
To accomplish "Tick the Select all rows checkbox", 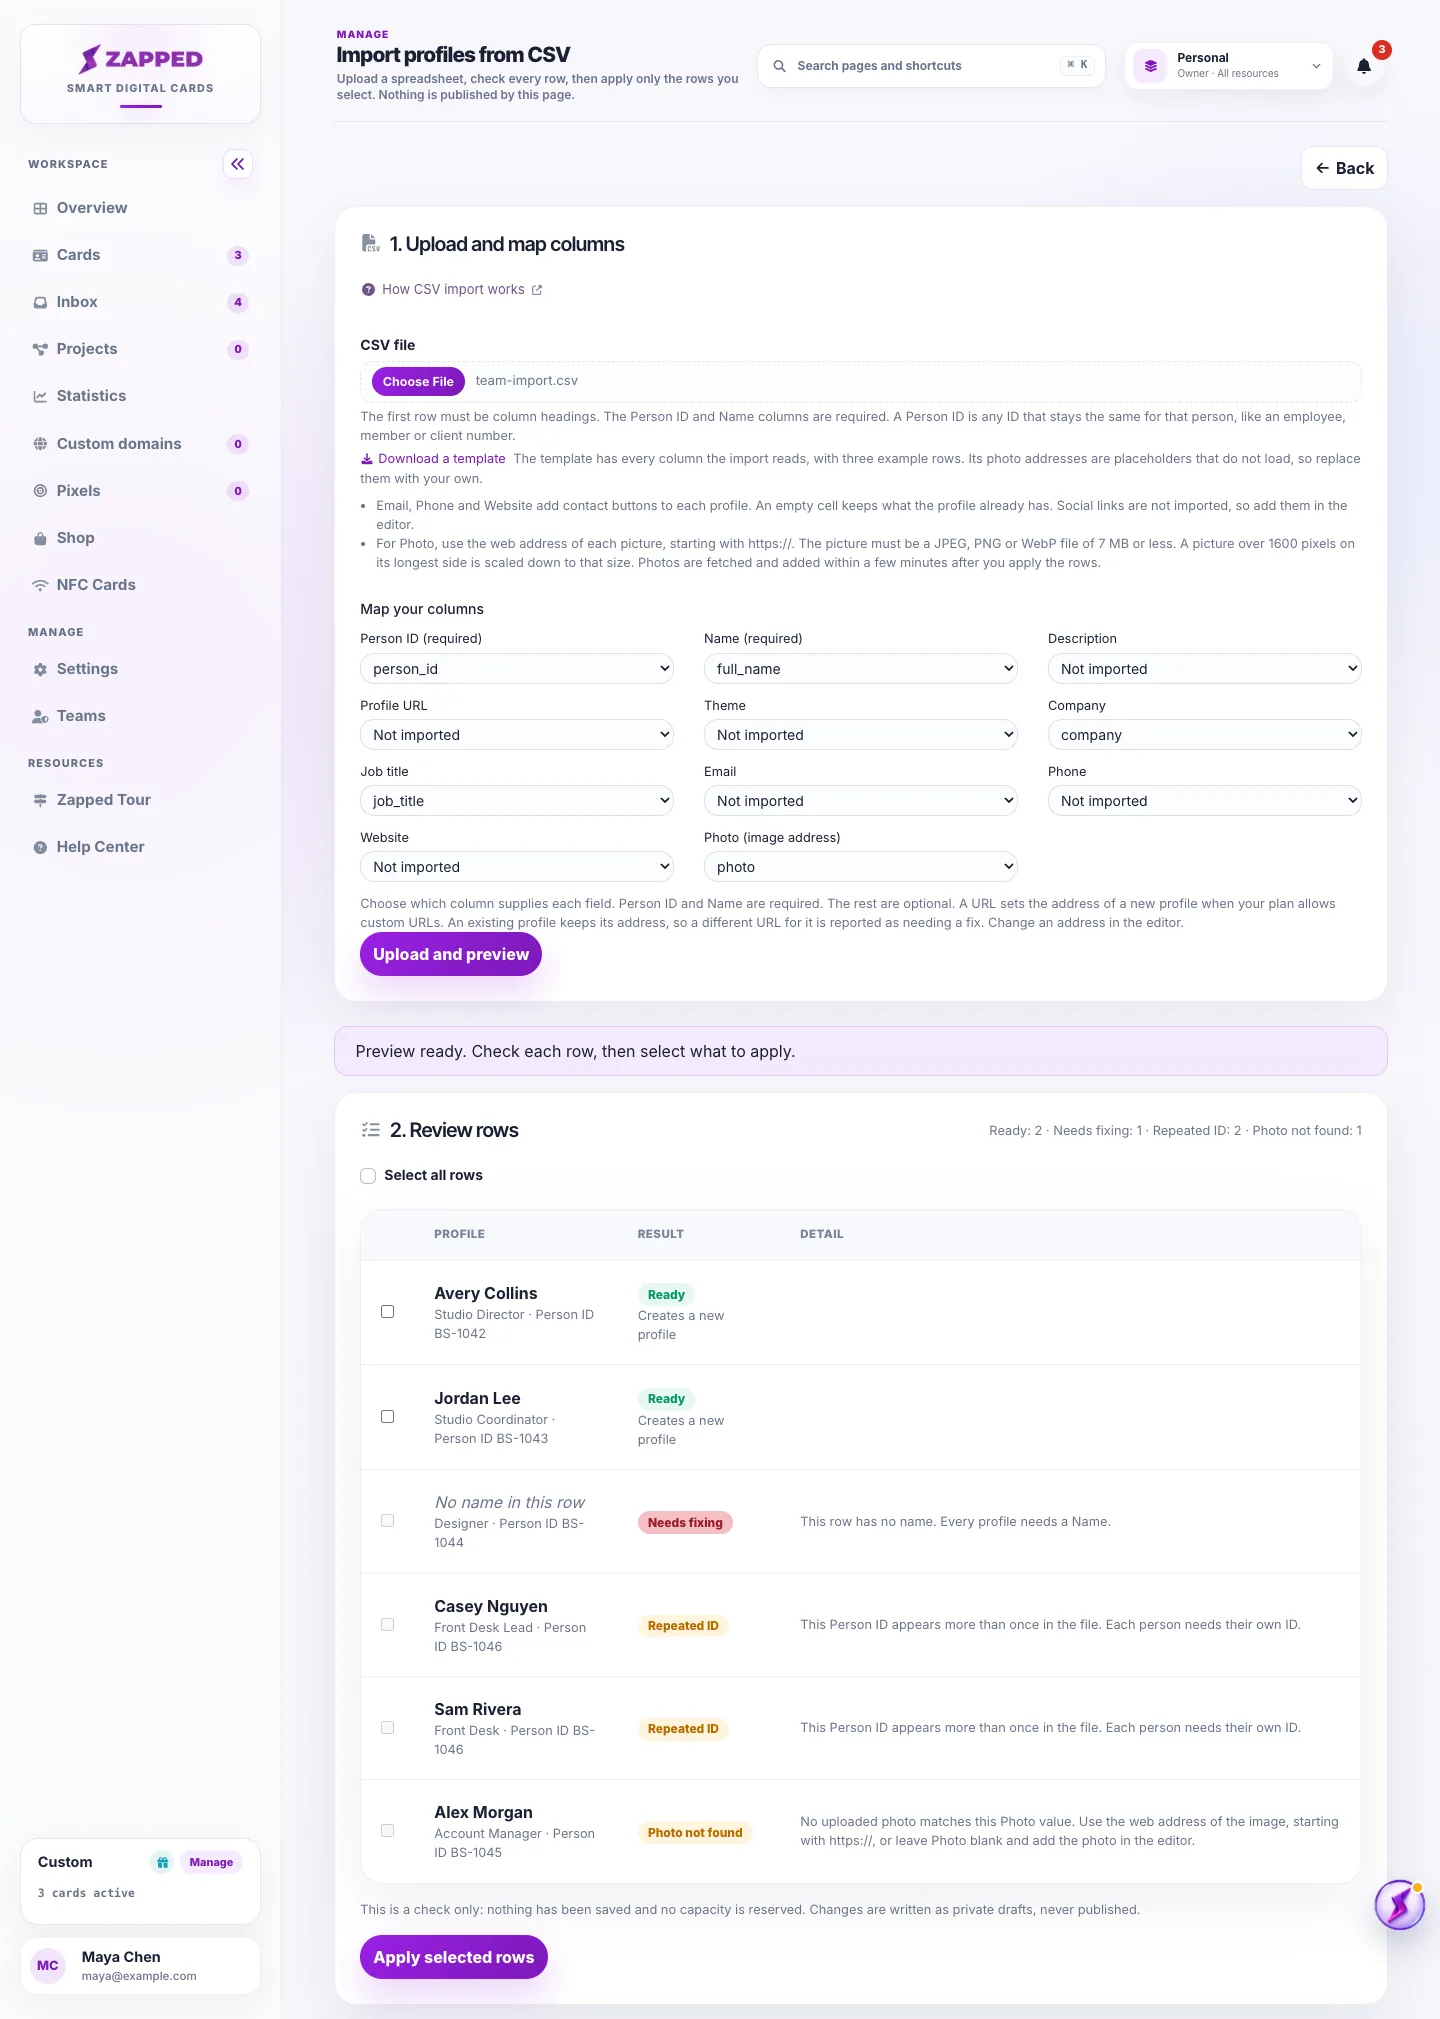I will pos(368,1176).
